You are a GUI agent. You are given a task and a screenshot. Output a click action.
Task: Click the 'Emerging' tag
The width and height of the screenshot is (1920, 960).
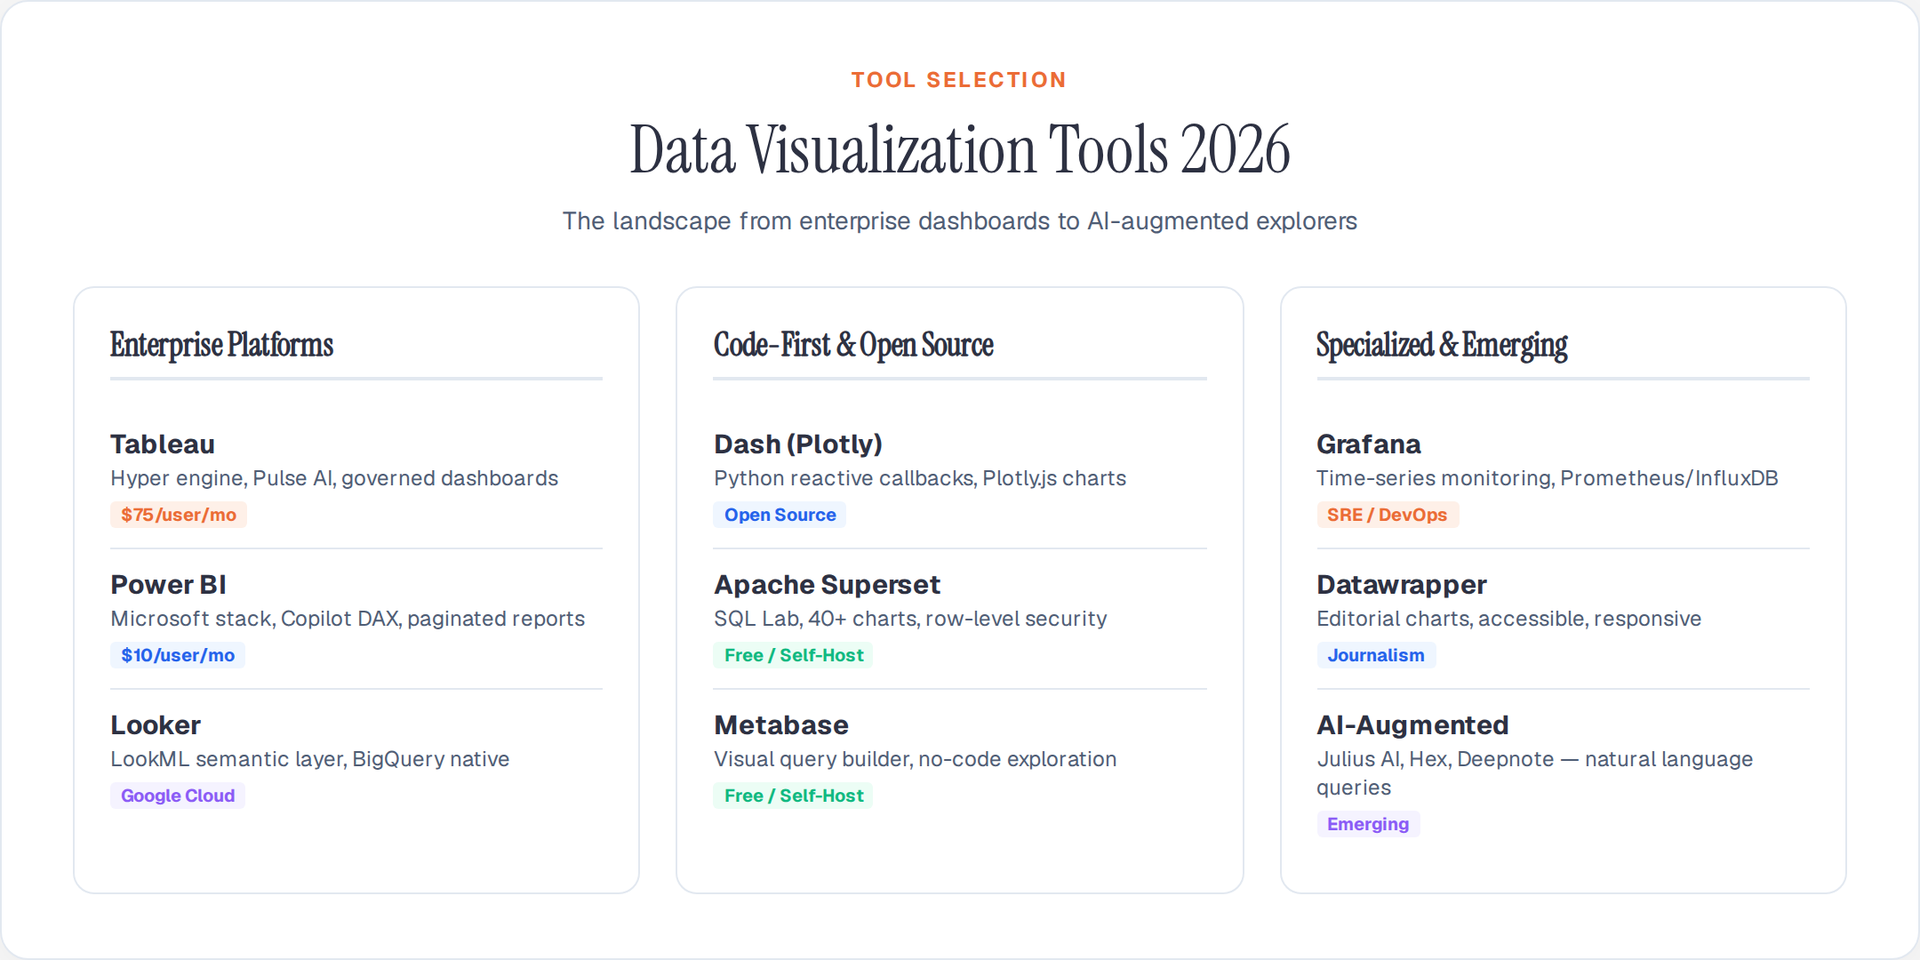[1368, 824]
